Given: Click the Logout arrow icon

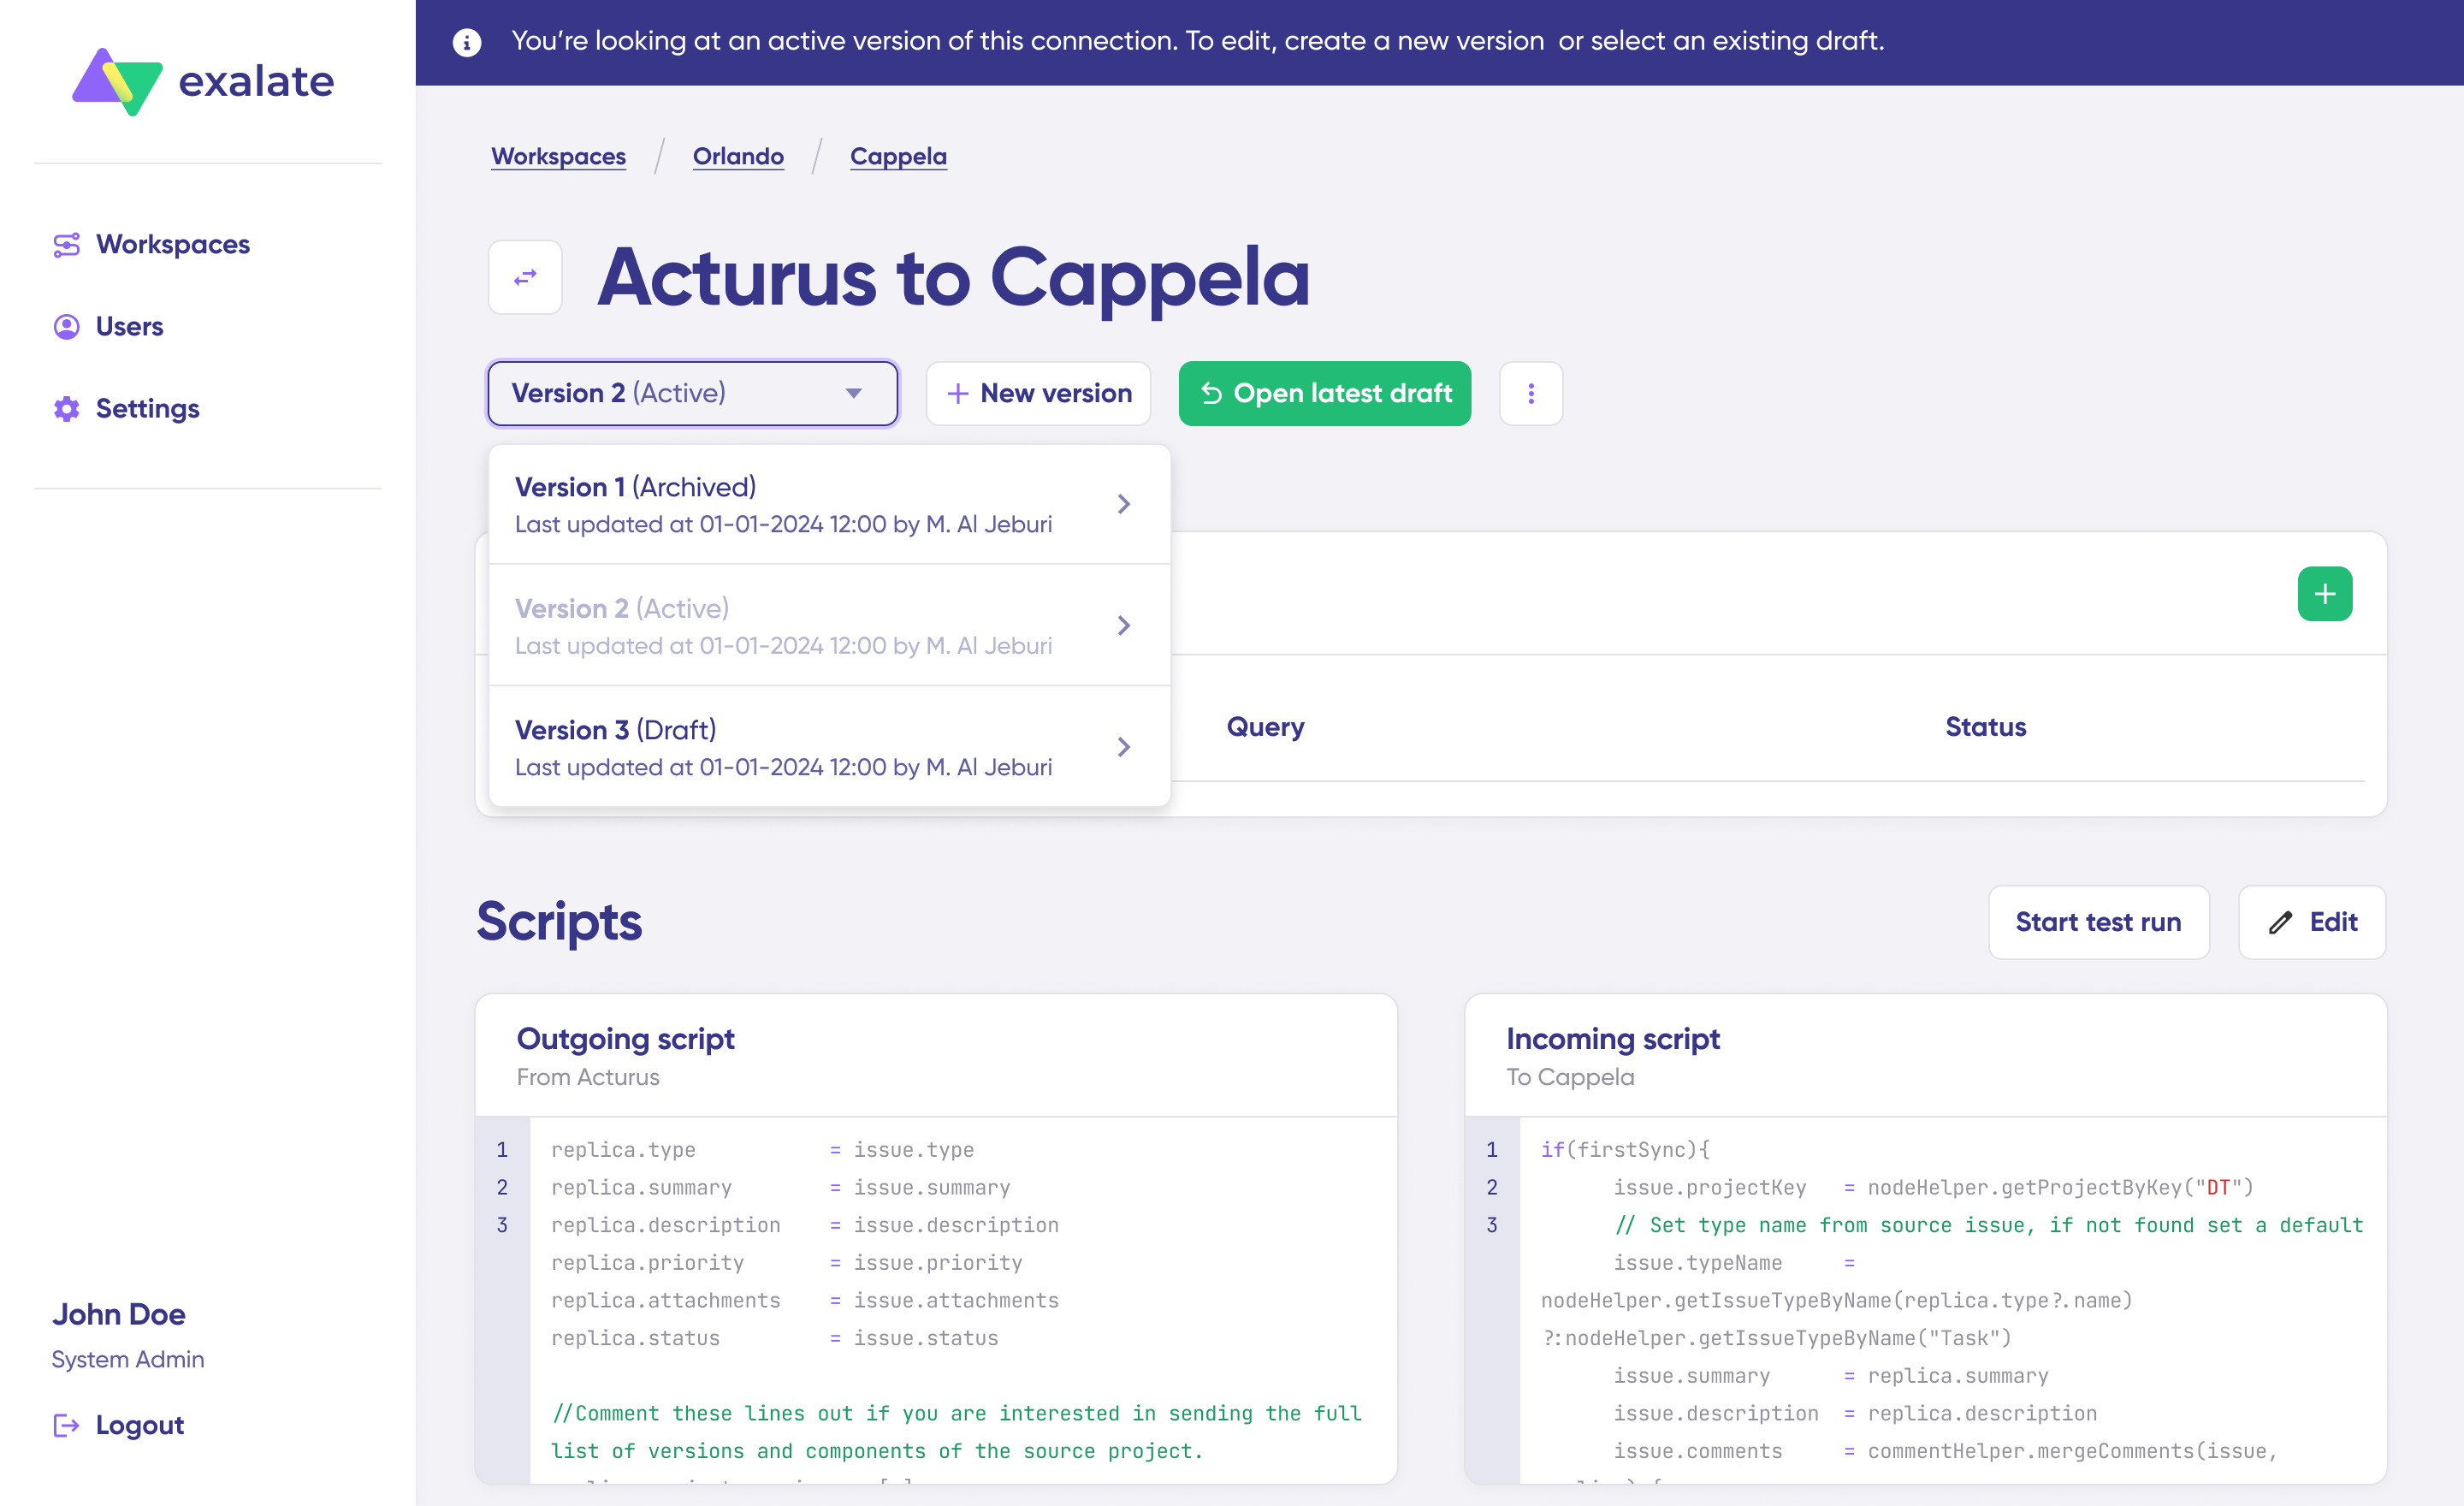Looking at the screenshot, I should (x=66, y=1425).
